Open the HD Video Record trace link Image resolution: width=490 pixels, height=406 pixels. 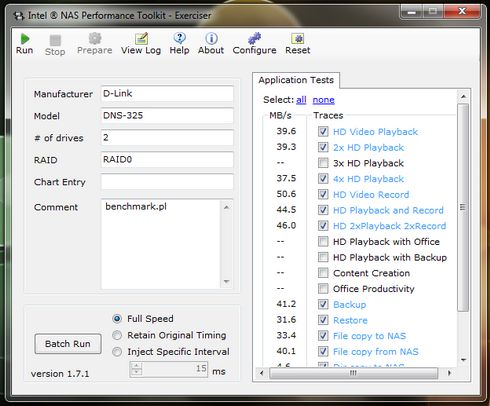[371, 194]
